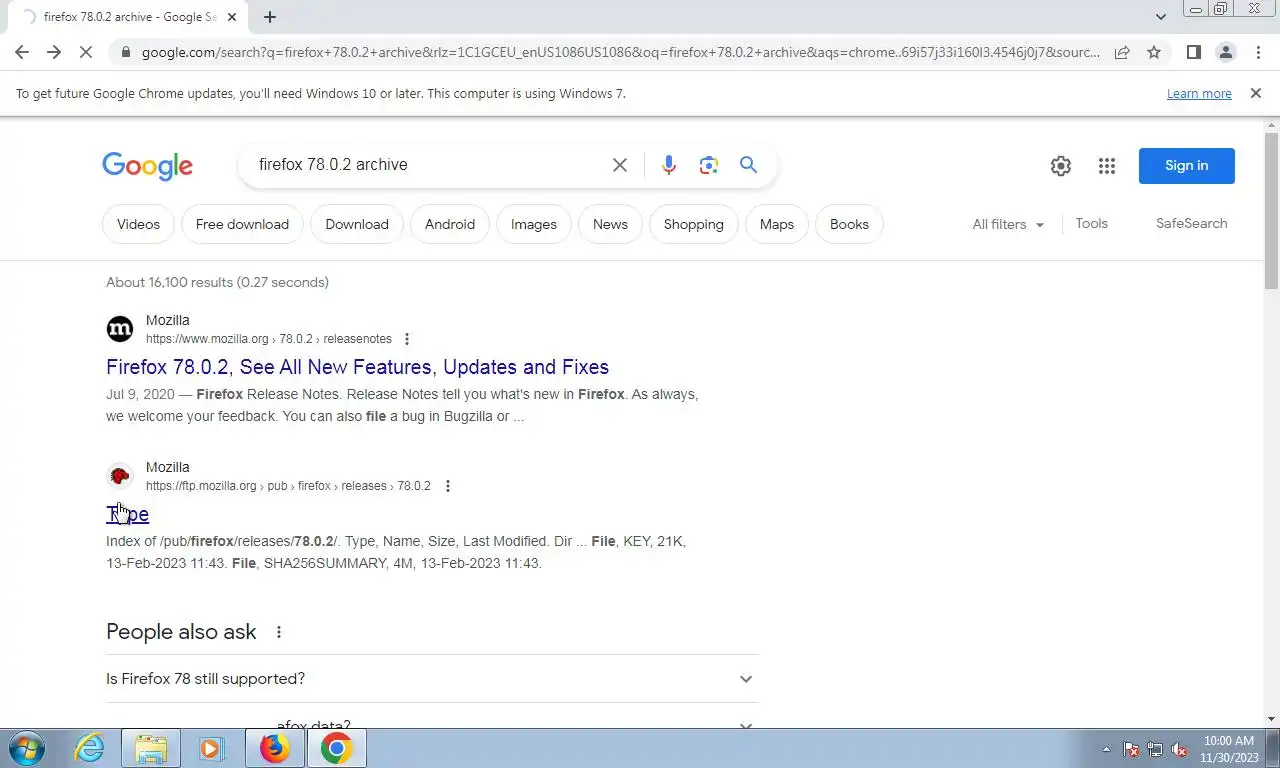Bookmark this page with the star icon
Screen dimensions: 1280x768
[1154, 52]
